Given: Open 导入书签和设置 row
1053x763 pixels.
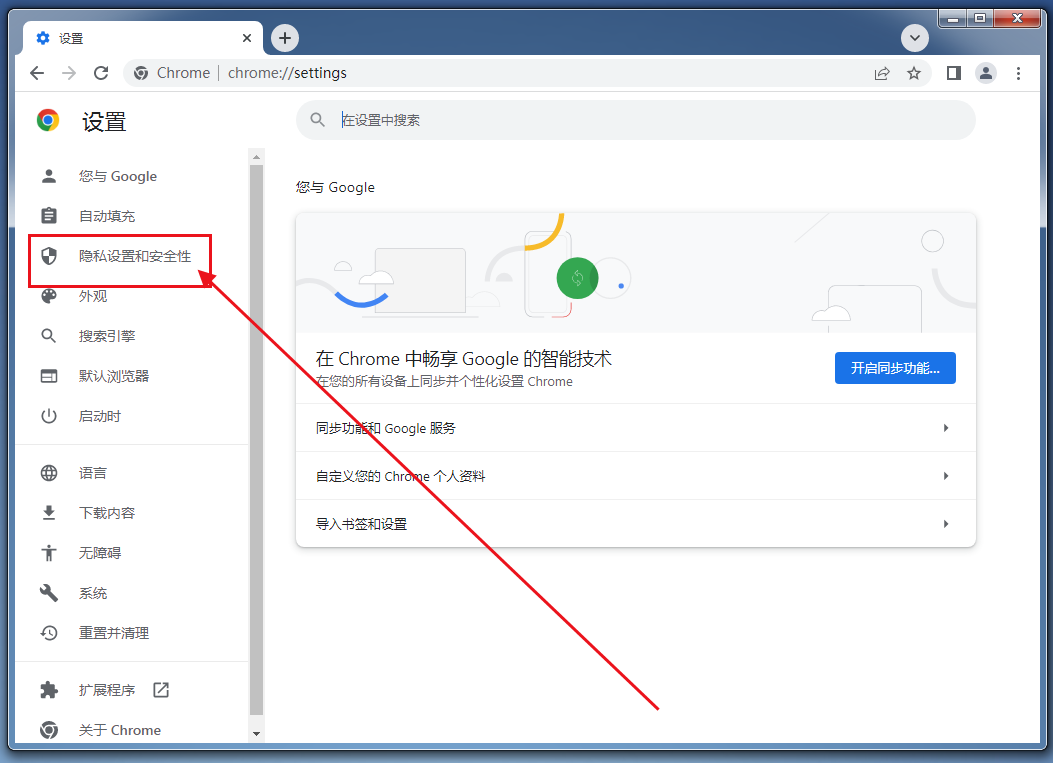Looking at the screenshot, I should click(x=635, y=524).
